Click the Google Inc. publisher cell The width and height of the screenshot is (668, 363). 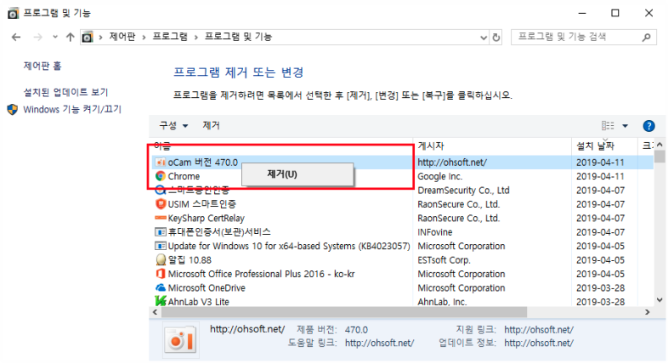440,176
